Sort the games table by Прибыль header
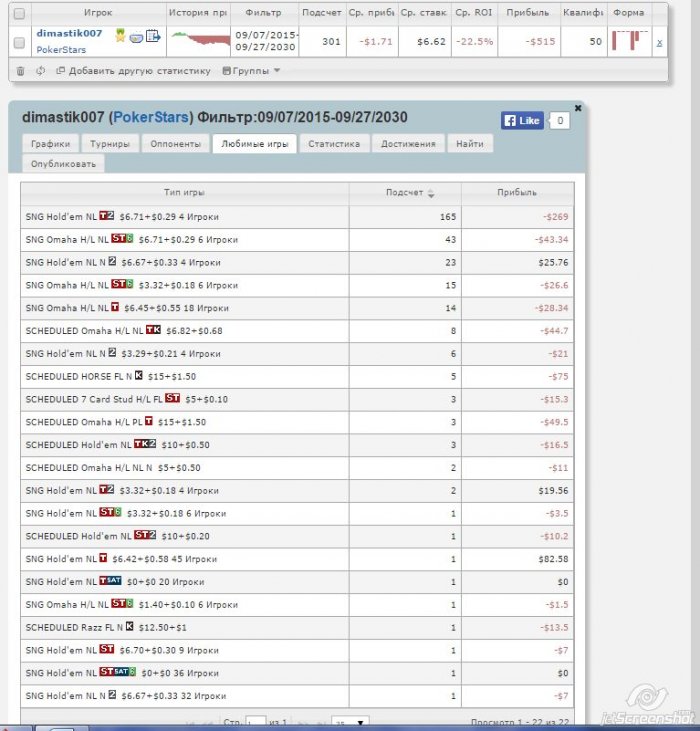700x731 pixels. (x=517, y=192)
